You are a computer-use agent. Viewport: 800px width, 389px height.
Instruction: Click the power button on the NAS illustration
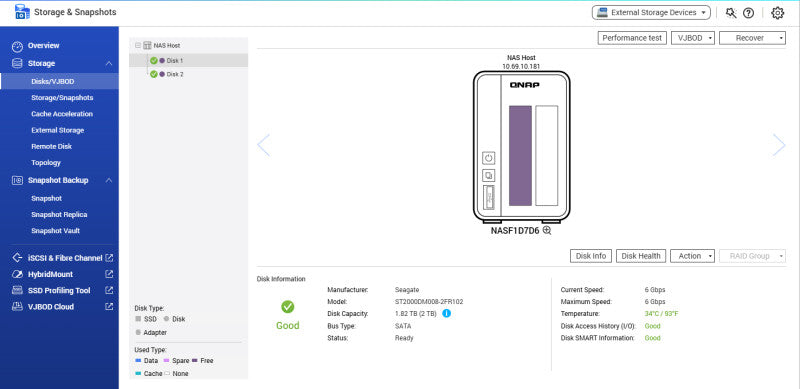tap(488, 158)
